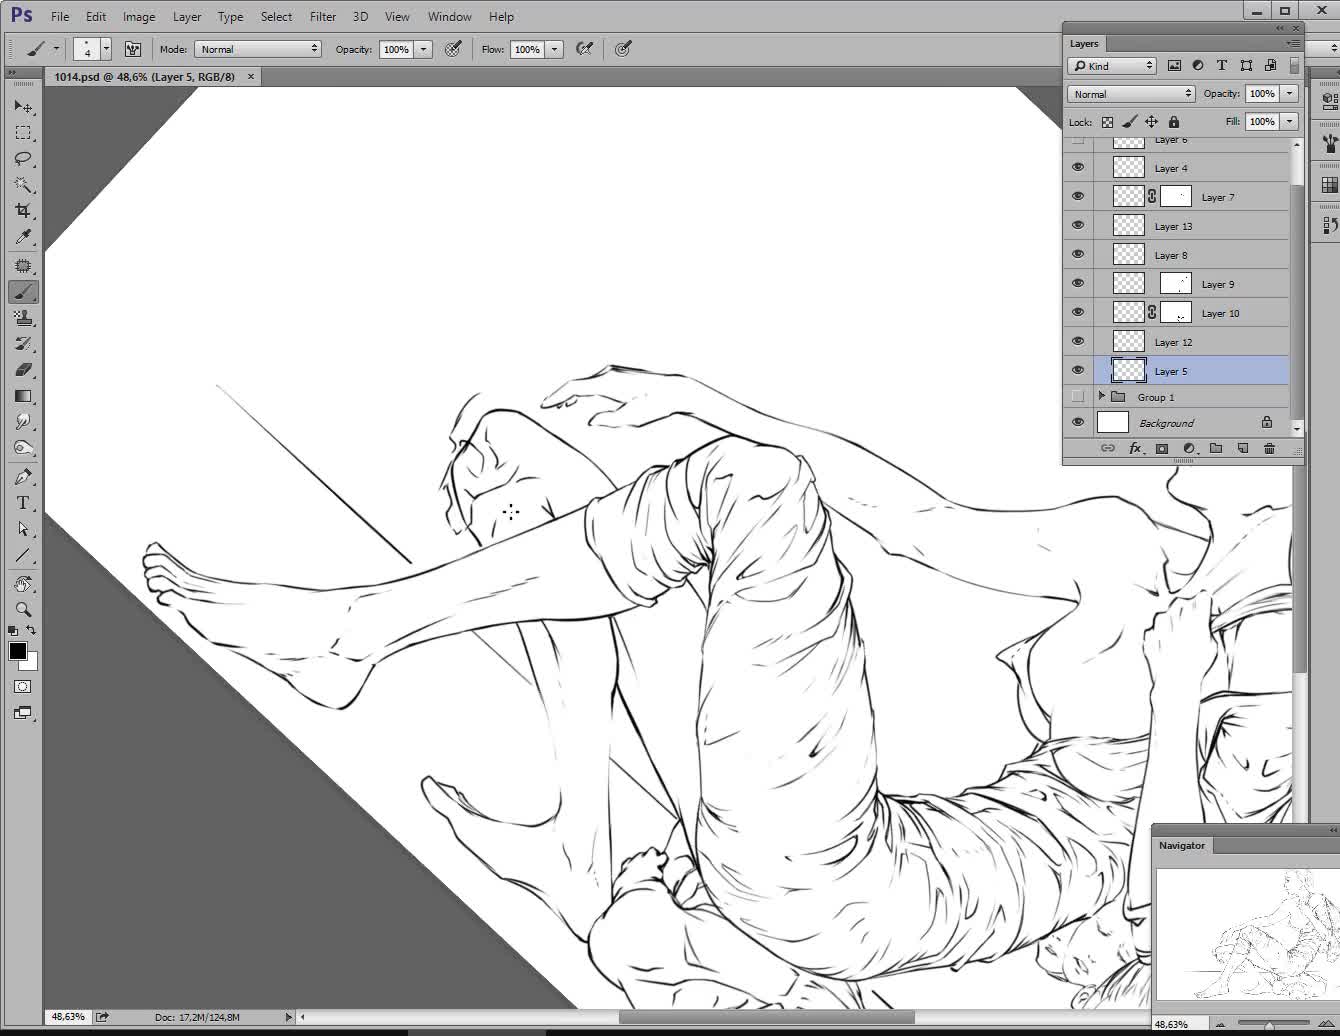Lock all layer attributes
The image size is (1340, 1036).
tap(1174, 122)
